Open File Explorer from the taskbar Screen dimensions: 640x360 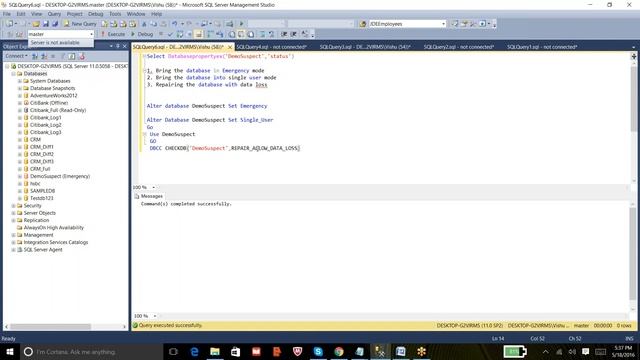(x=215, y=351)
